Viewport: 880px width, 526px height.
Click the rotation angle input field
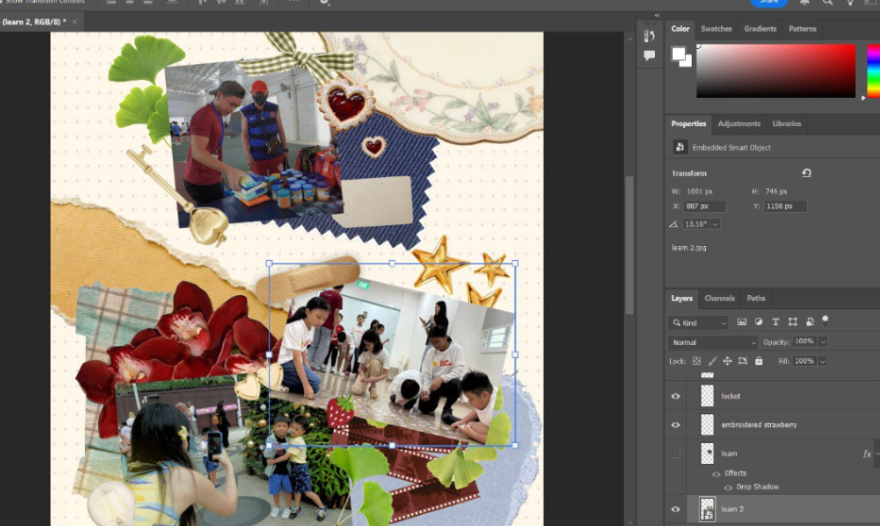(x=696, y=224)
